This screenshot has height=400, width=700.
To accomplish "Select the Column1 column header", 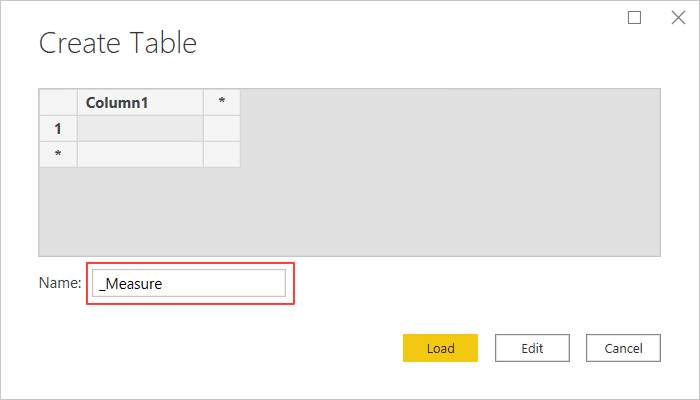I will [x=140, y=102].
